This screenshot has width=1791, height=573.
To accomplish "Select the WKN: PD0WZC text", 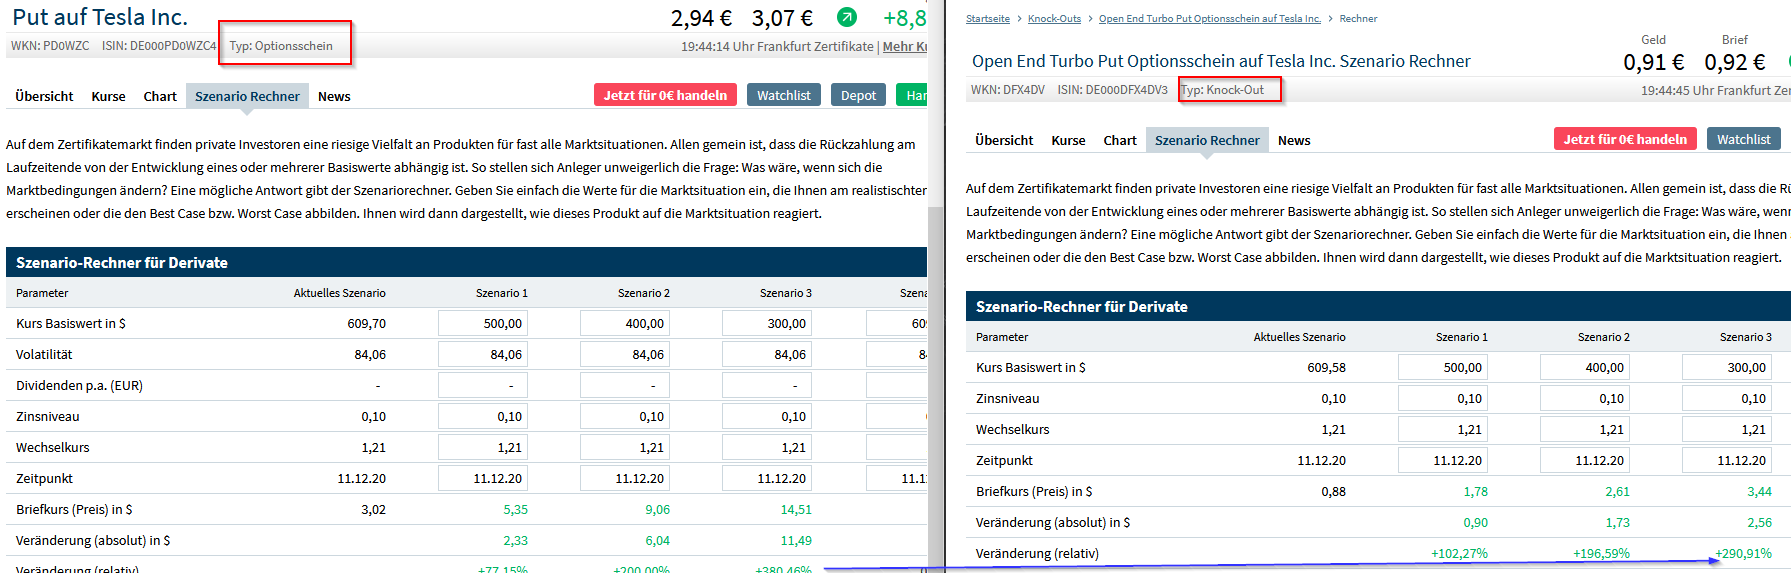I will [x=50, y=46].
